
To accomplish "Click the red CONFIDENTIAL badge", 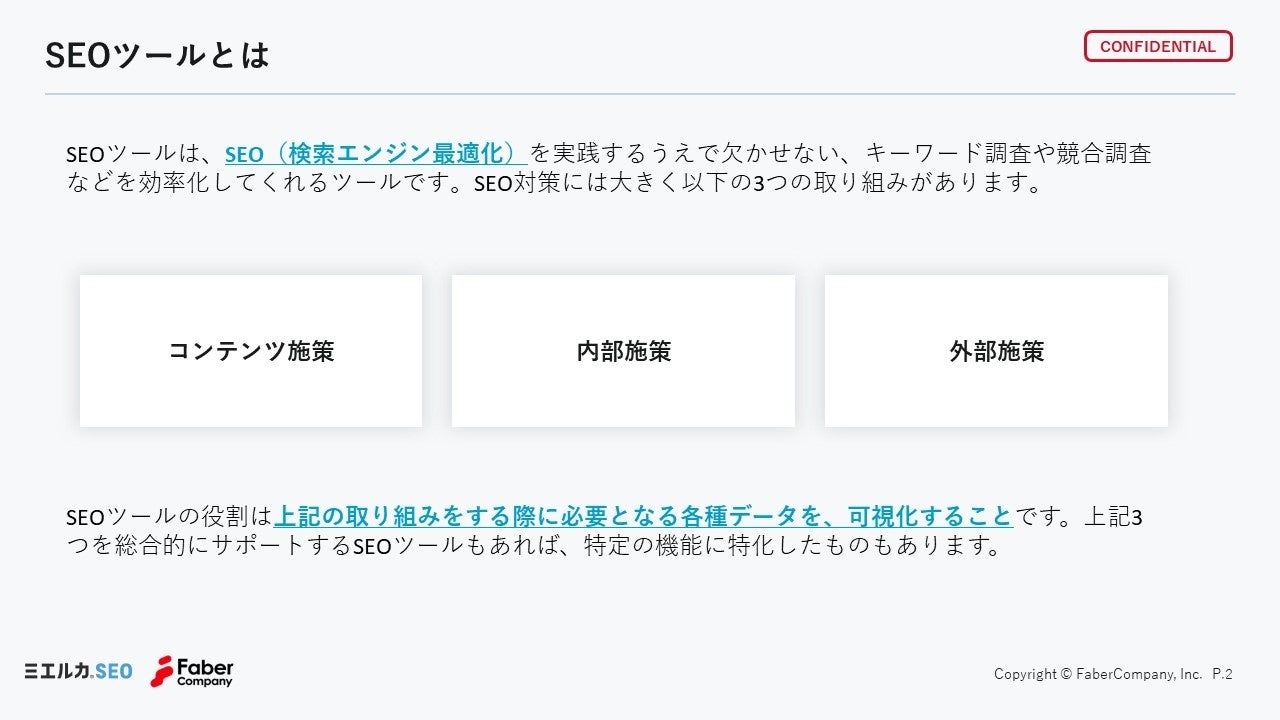I will [x=1158, y=46].
